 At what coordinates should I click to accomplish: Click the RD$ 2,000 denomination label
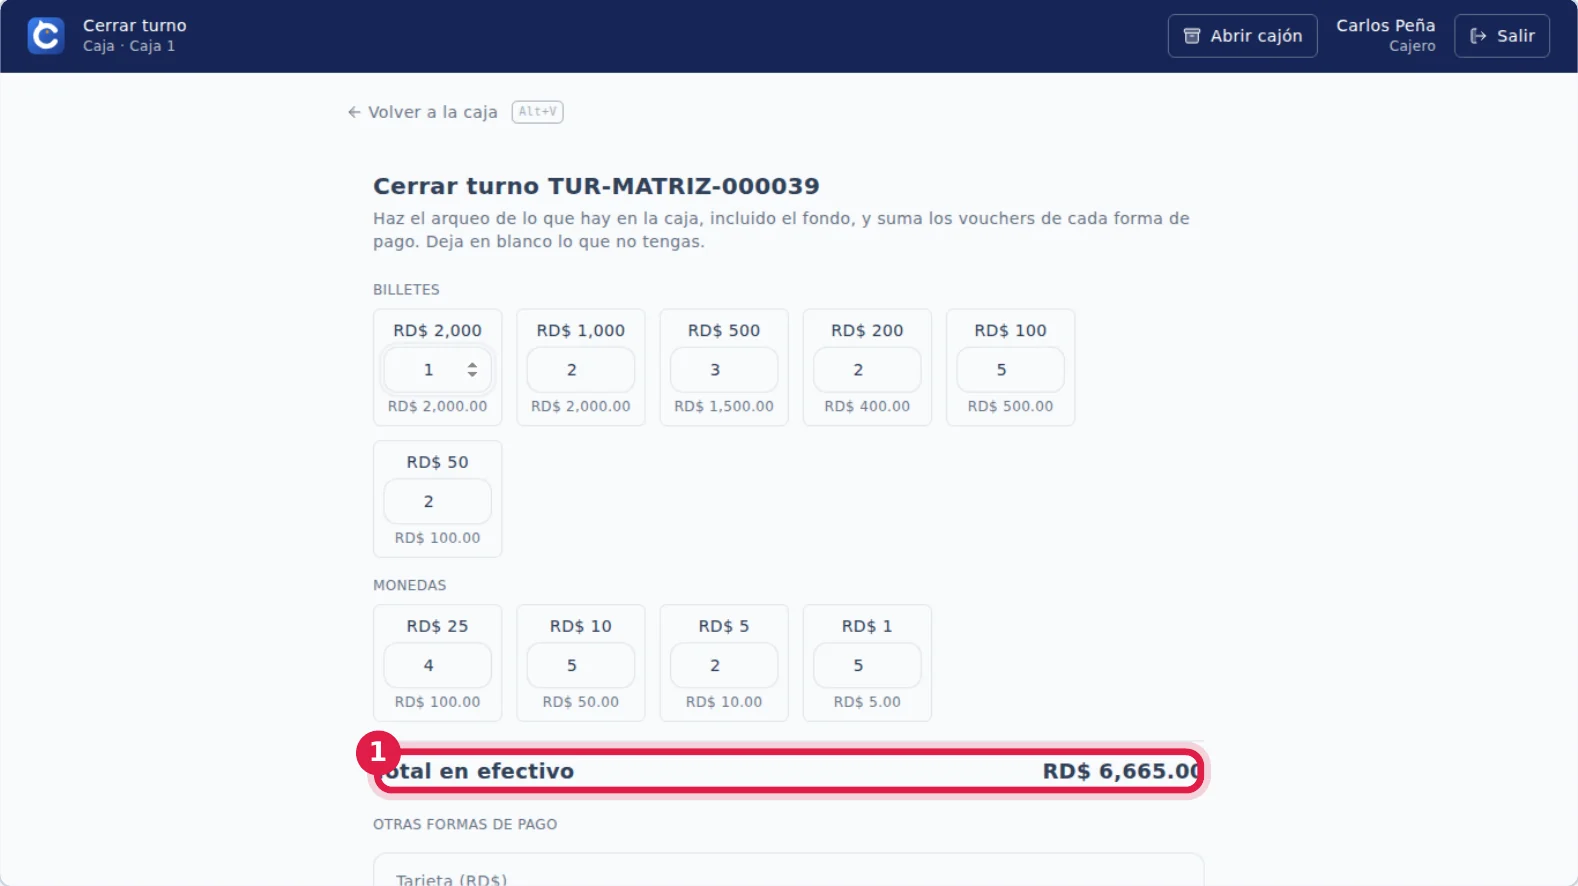437,331
